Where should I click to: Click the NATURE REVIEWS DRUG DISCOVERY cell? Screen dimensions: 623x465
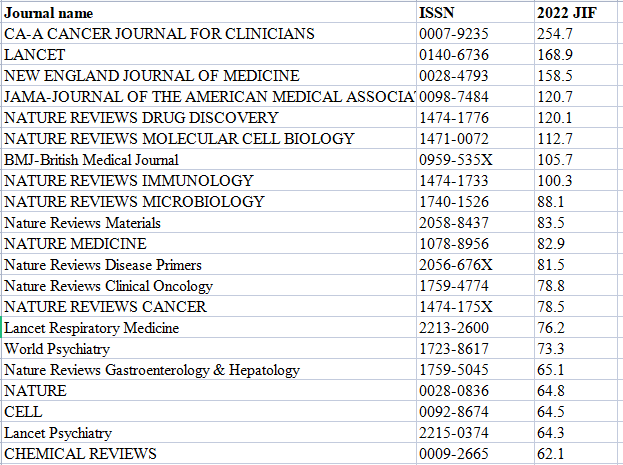(209, 118)
